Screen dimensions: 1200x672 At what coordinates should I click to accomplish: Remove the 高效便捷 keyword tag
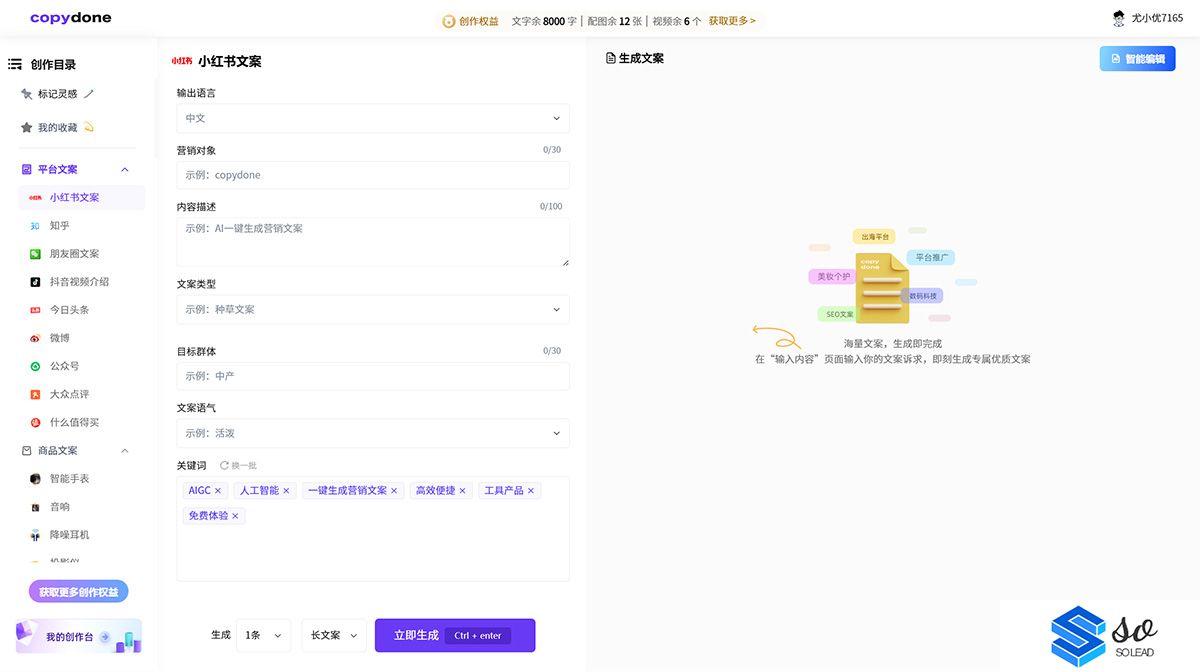tap(463, 491)
